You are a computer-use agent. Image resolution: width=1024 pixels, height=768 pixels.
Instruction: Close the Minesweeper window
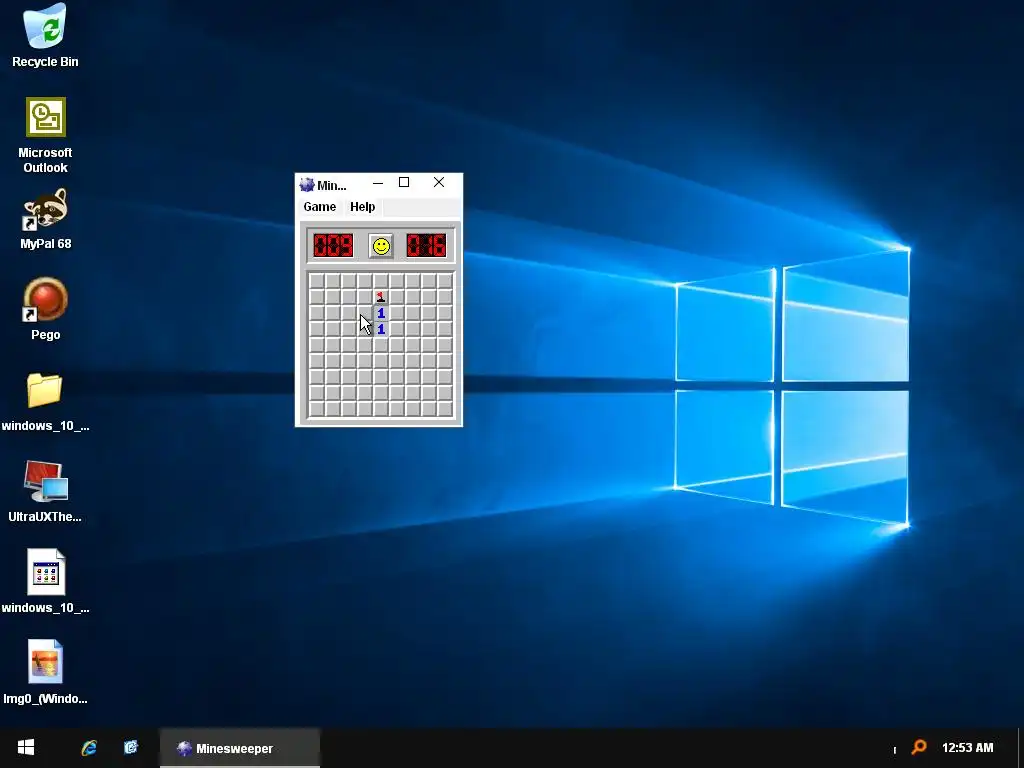[x=439, y=183]
